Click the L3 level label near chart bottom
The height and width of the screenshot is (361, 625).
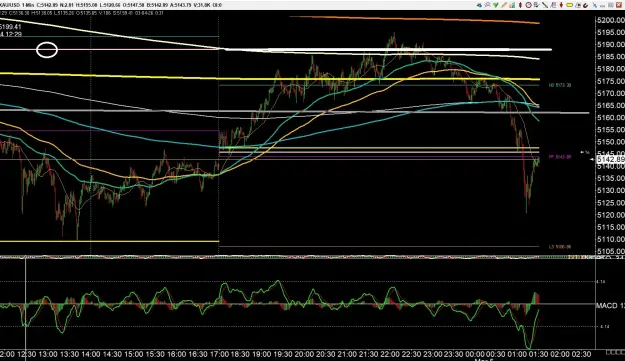point(560,247)
